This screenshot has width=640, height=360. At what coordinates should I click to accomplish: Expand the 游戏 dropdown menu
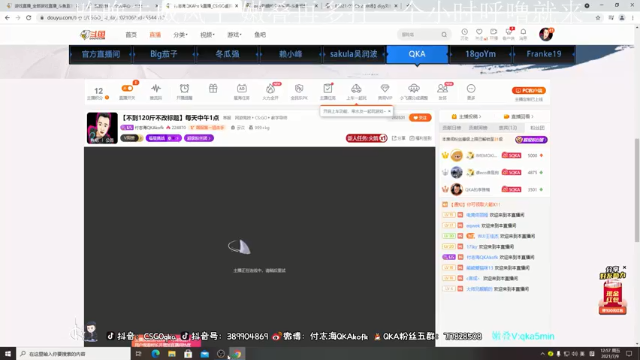click(x=234, y=35)
